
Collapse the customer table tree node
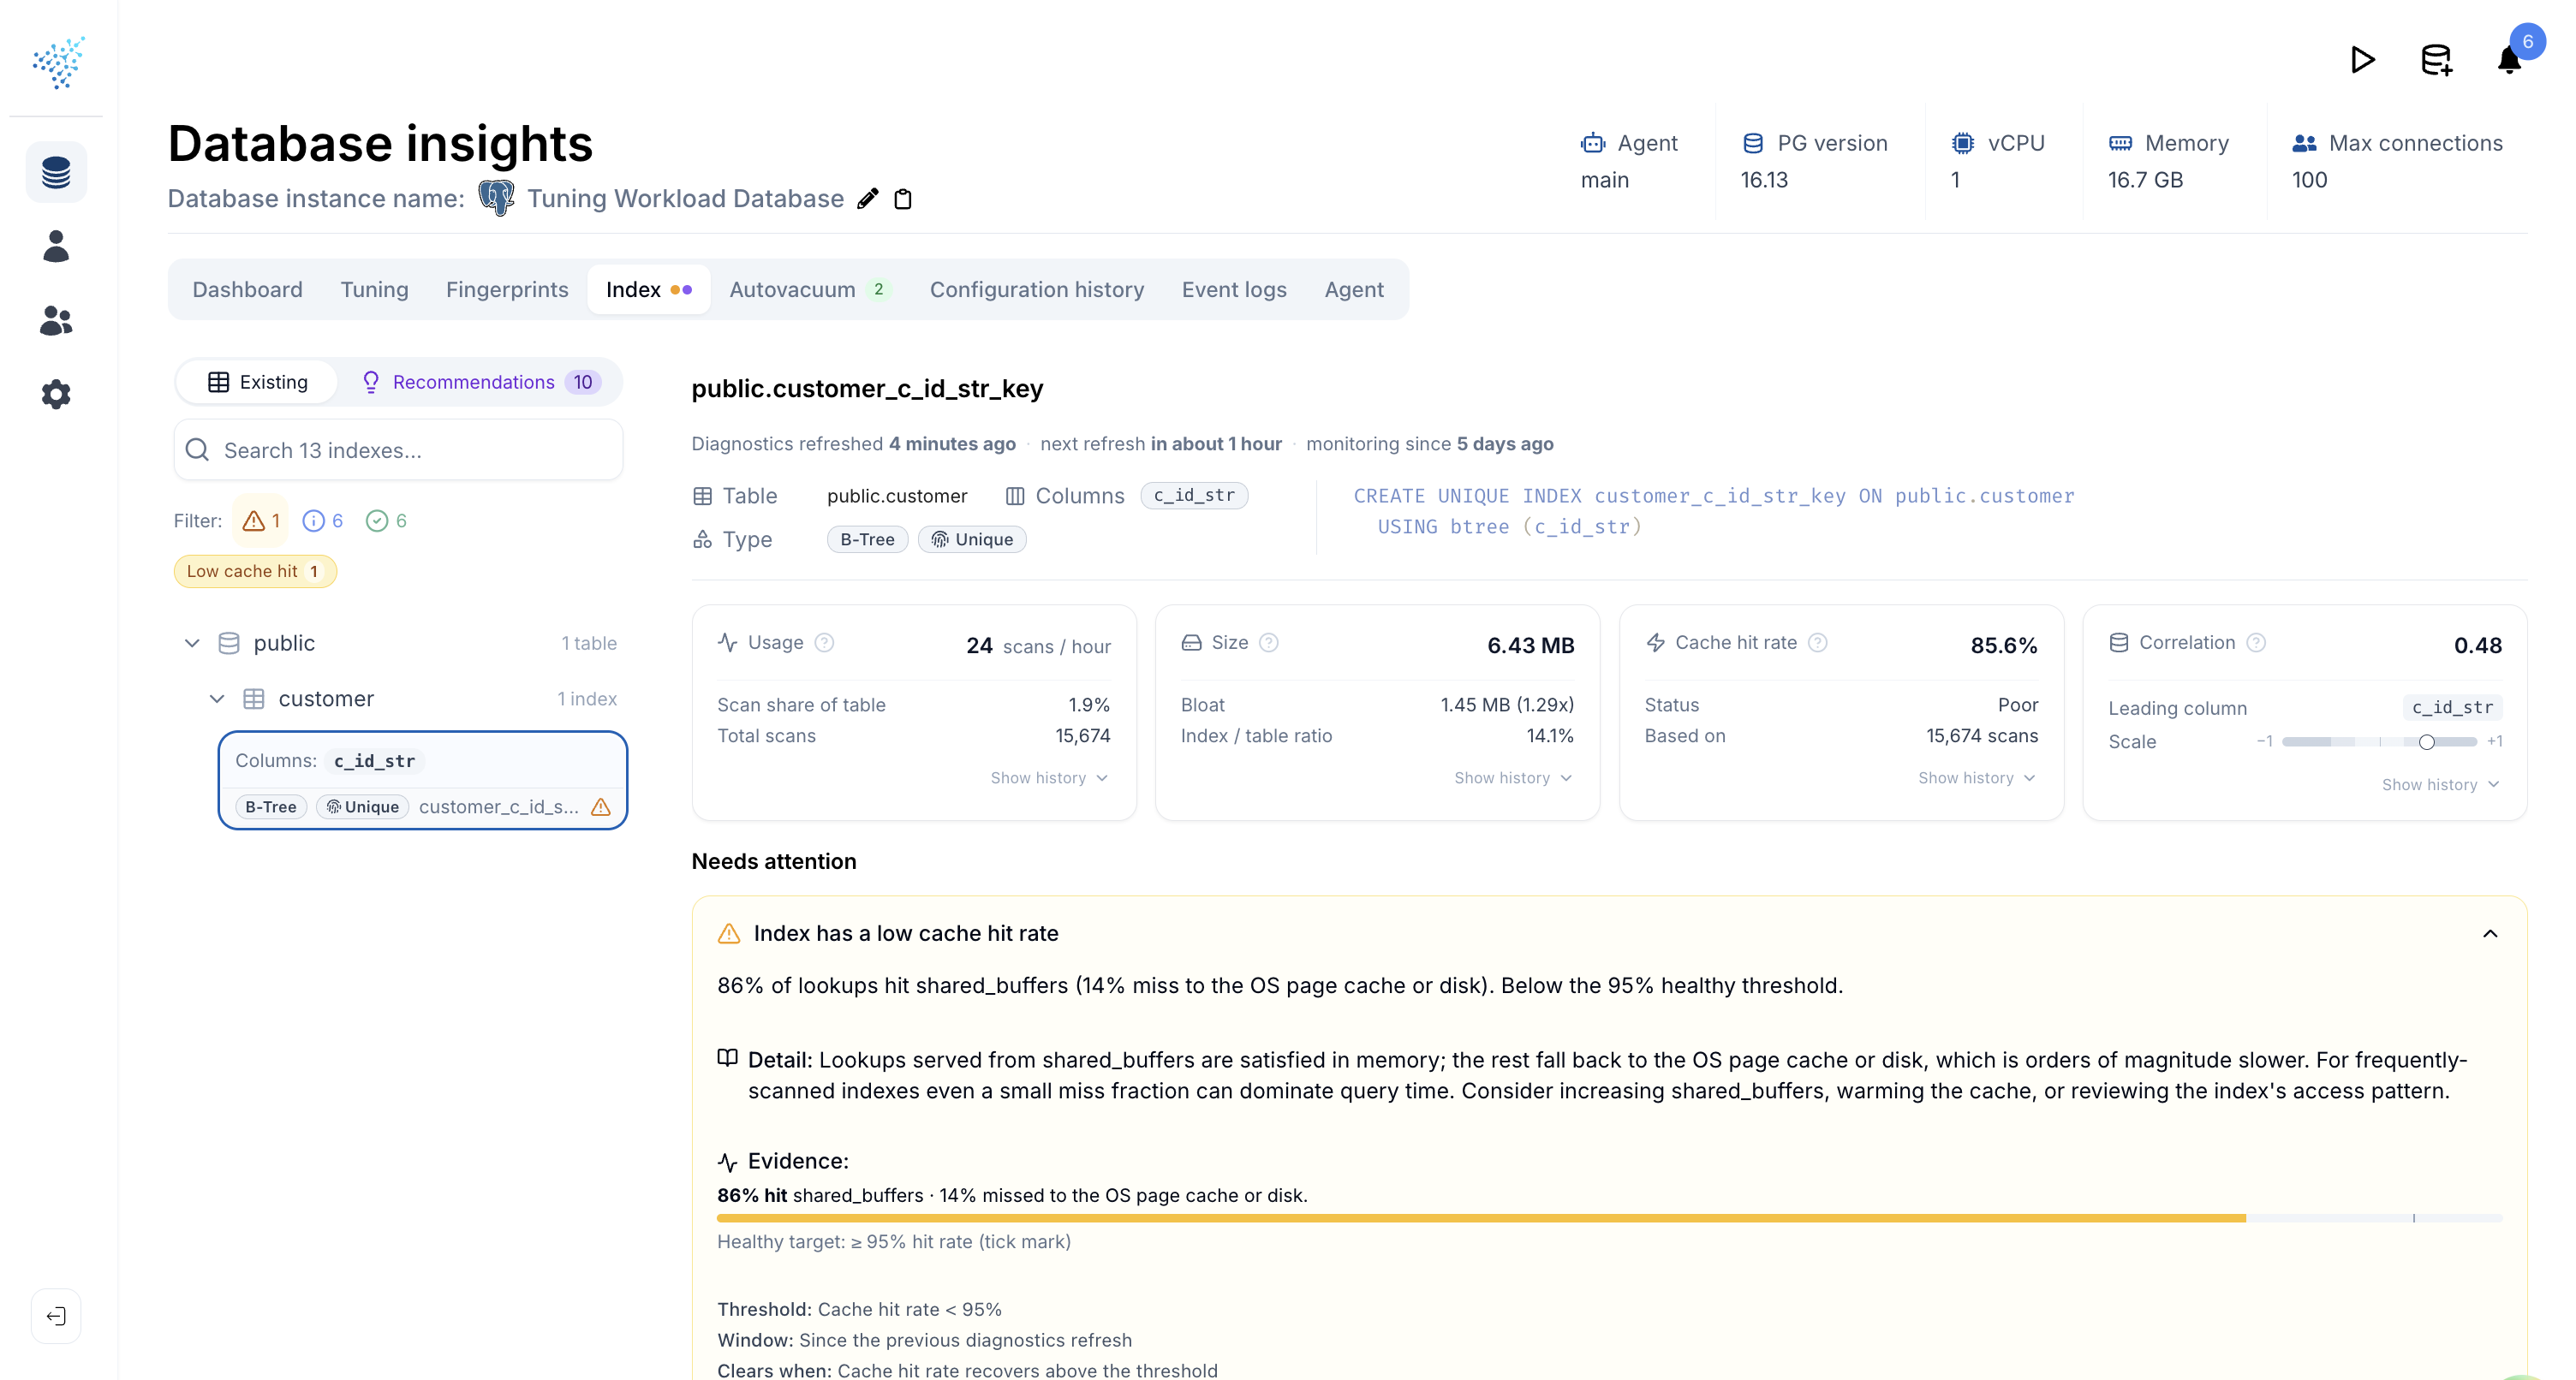tap(217, 699)
